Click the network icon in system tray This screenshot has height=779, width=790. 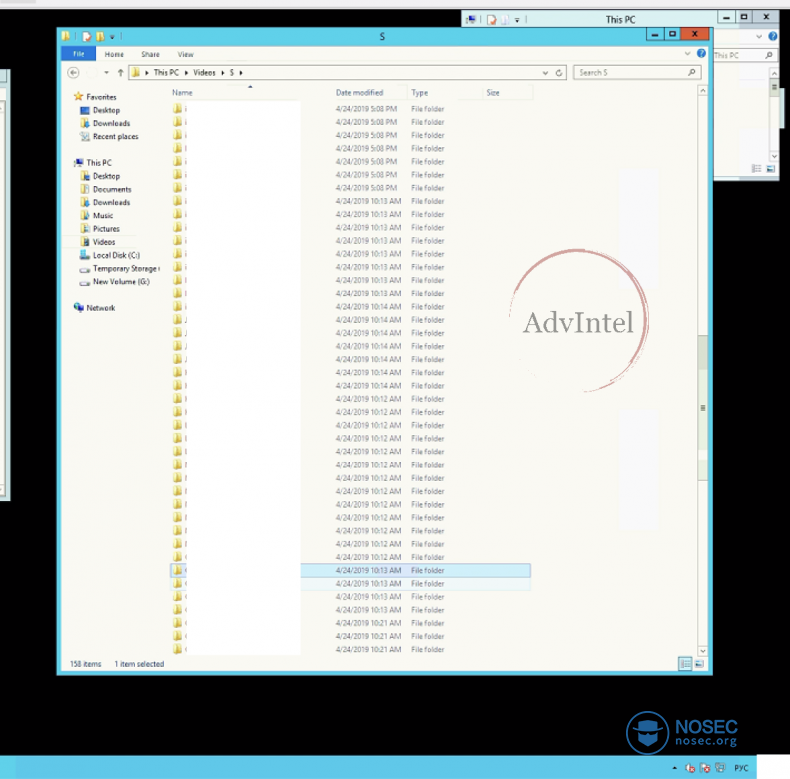(x=720, y=768)
